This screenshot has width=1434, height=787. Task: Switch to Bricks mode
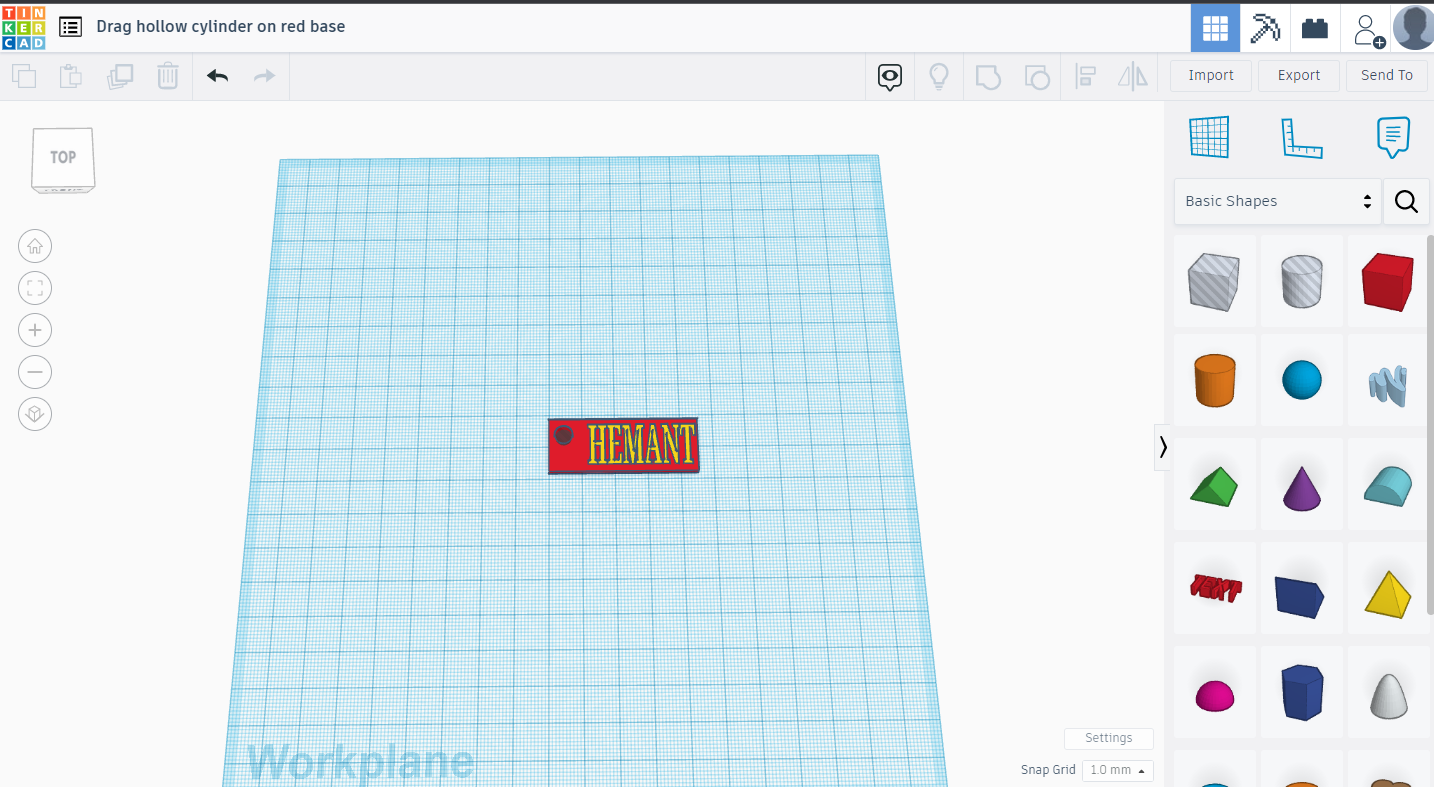pos(1315,28)
